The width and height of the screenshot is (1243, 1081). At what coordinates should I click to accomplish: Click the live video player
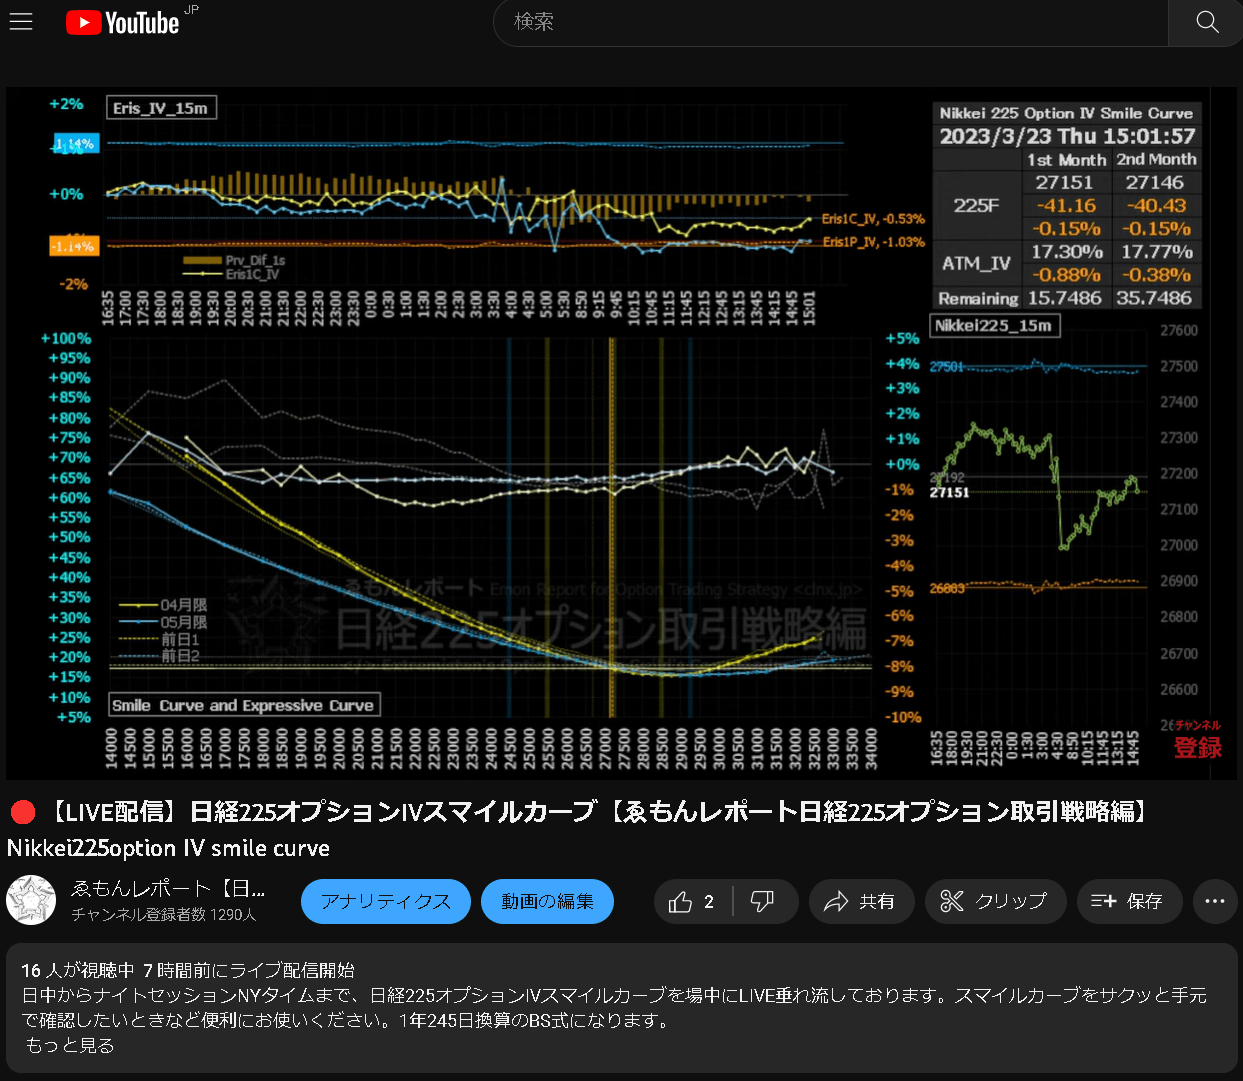click(x=621, y=433)
